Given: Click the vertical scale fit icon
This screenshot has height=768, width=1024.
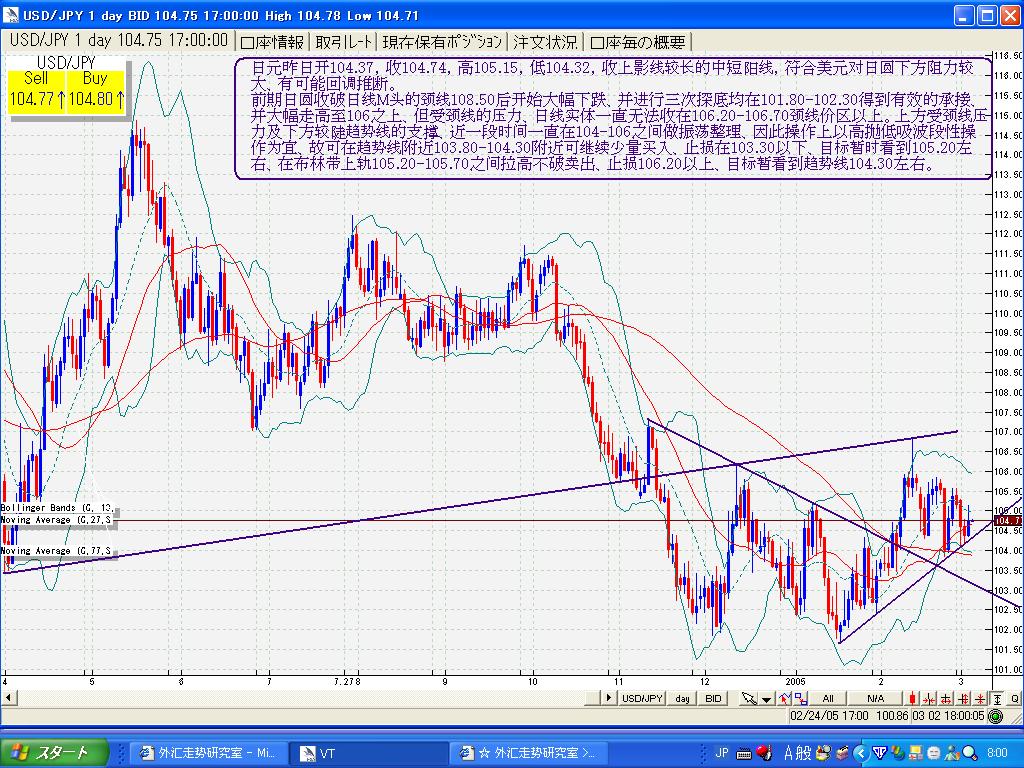Looking at the screenshot, I should pos(999,698).
